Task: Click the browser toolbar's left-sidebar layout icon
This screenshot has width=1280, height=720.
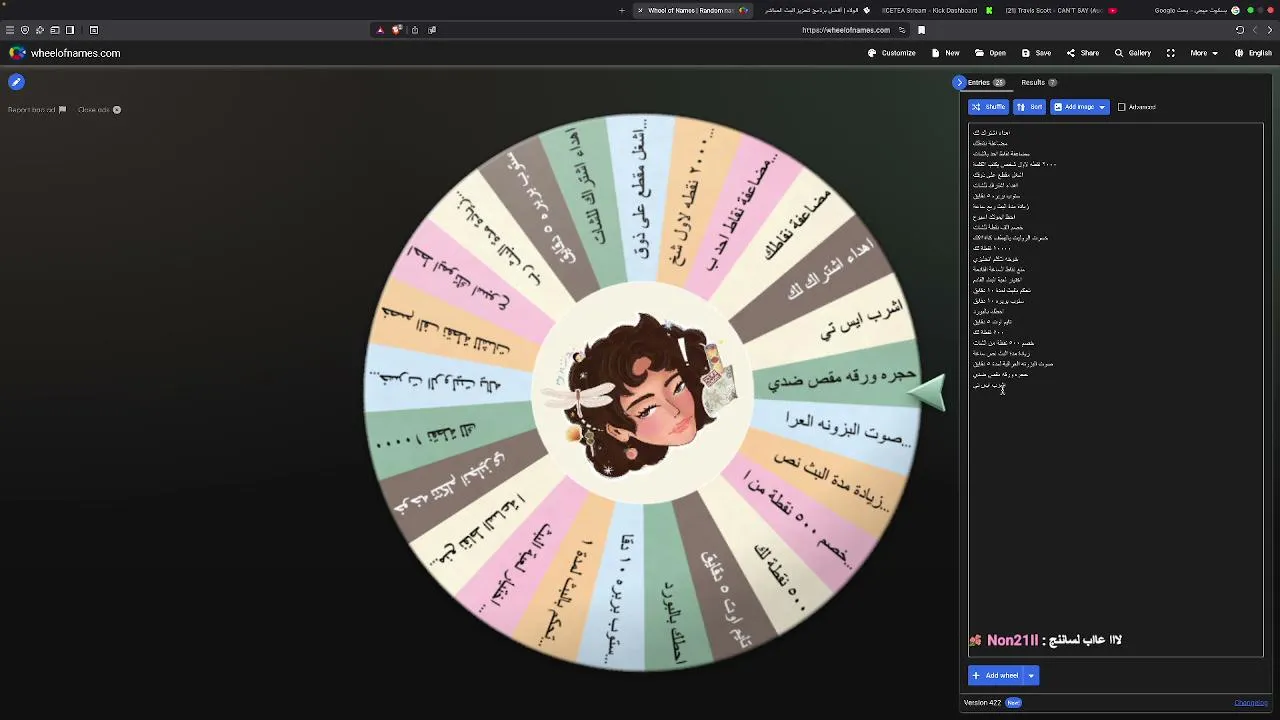Action: [55, 30]
